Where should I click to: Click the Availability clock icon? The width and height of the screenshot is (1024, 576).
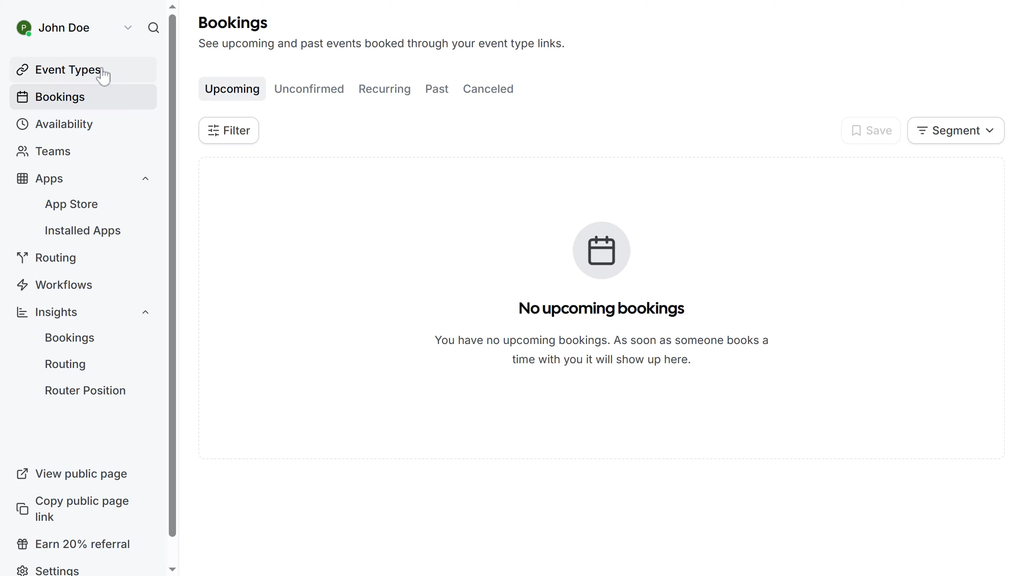point(22,124)
